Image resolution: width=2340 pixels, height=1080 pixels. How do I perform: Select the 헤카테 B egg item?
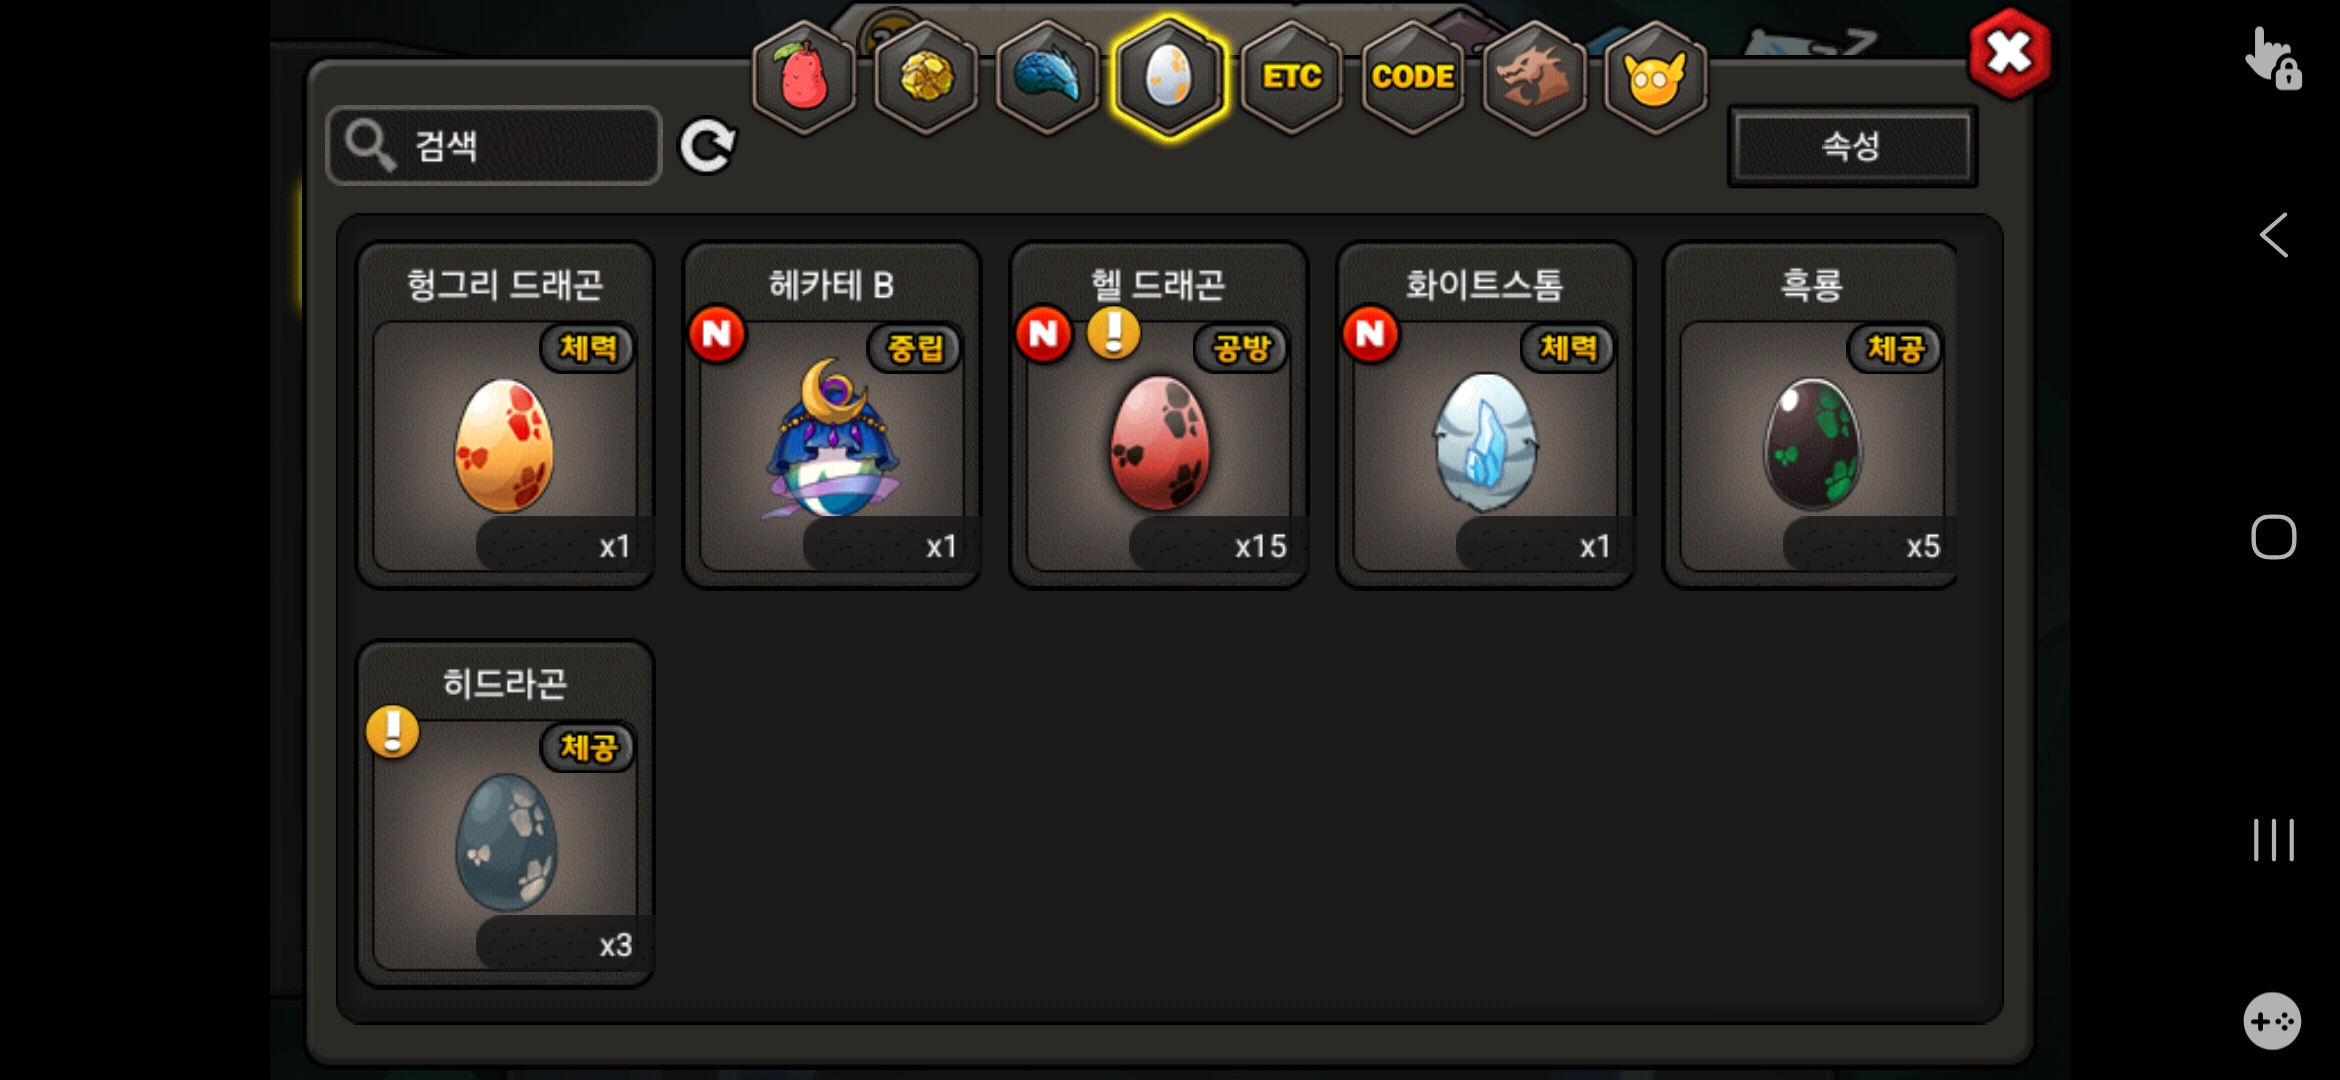[832, 415]
